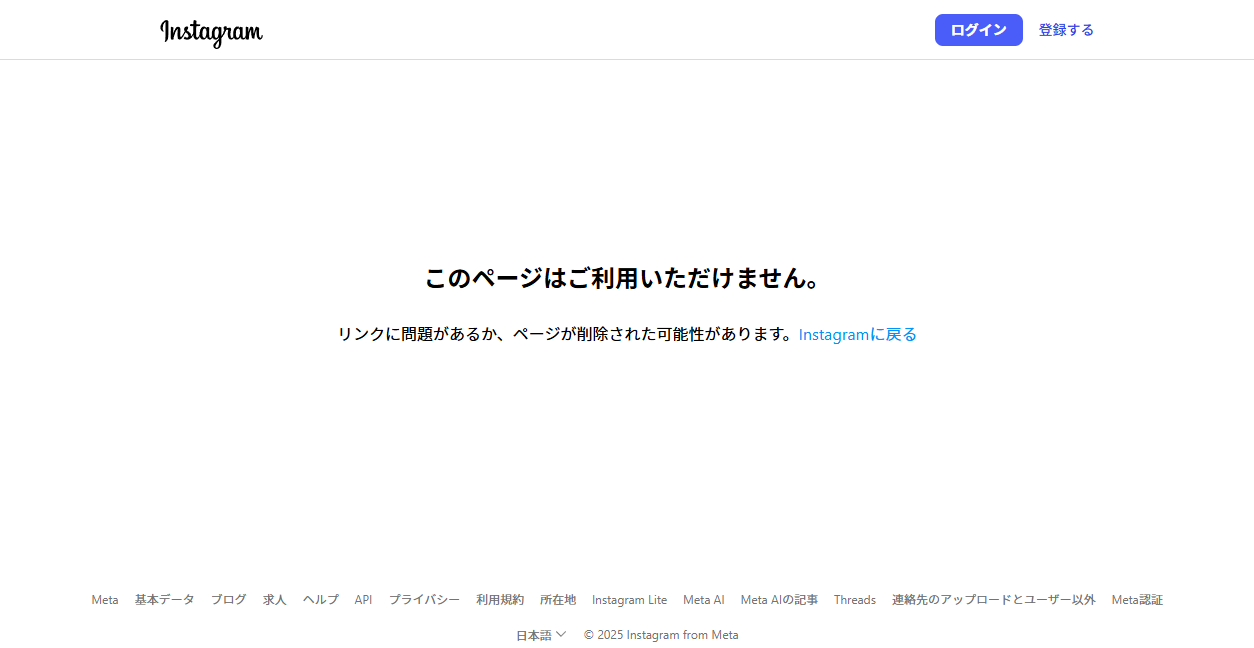Open the ヘルプ link
1254x648 pixels.
pos(319,599)
